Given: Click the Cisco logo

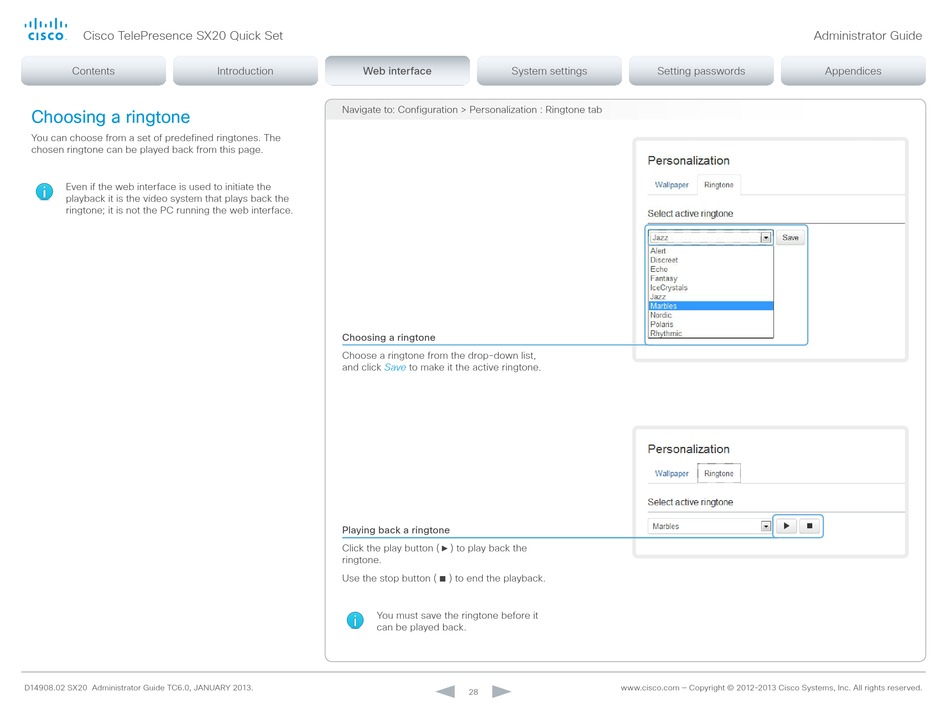Looking at the screenshot, I should [x=45, y=30].
